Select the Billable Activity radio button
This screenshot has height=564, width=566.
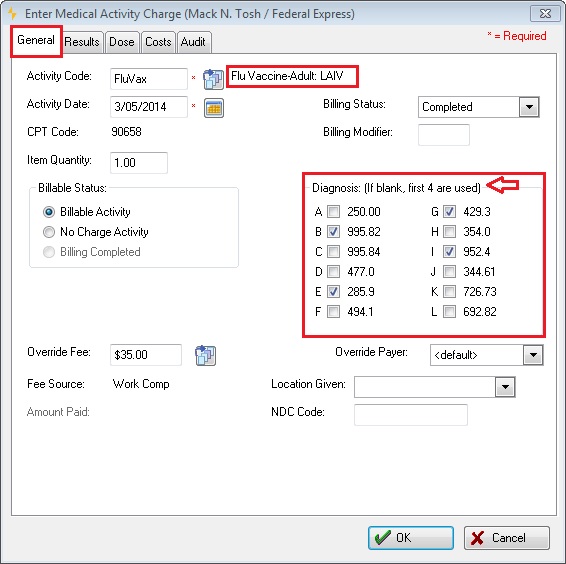tap(49, 212)
